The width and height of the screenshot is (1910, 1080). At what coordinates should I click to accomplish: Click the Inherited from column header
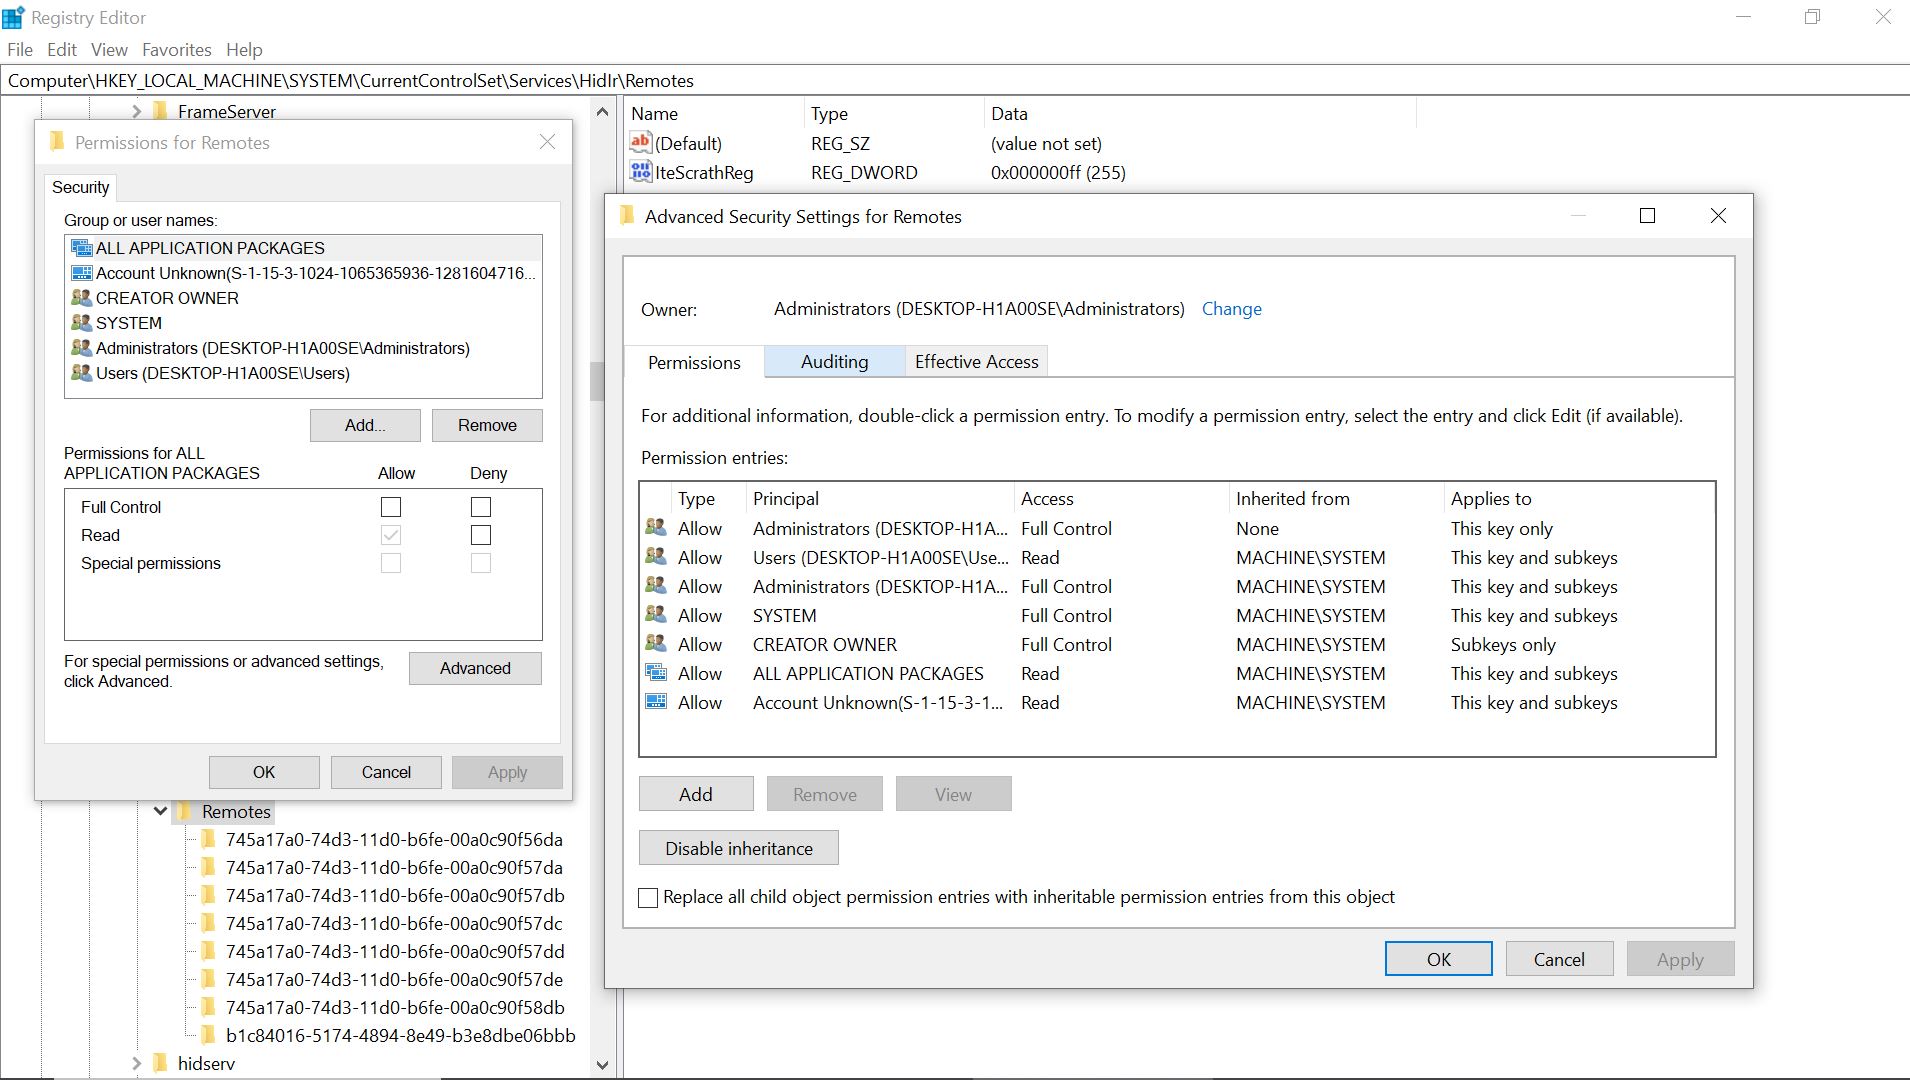coord(1335,498)
